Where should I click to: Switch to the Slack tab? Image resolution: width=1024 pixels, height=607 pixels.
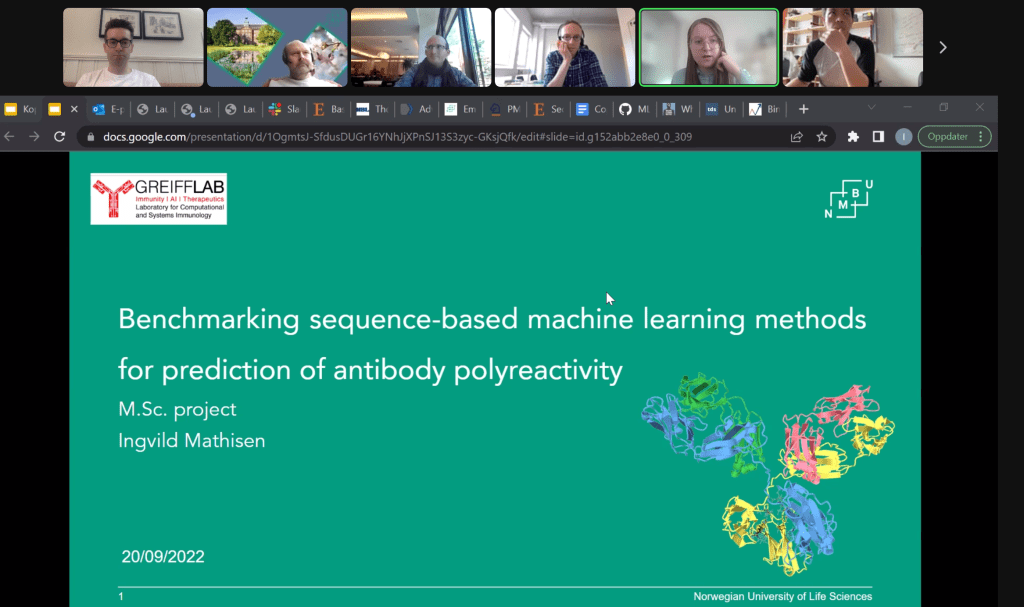pyautogui.click(x=283, y=109)
